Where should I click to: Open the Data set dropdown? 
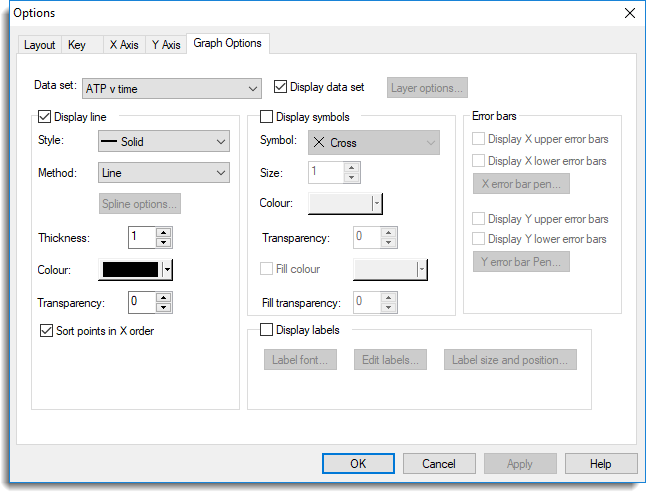[x=171, y=89]
